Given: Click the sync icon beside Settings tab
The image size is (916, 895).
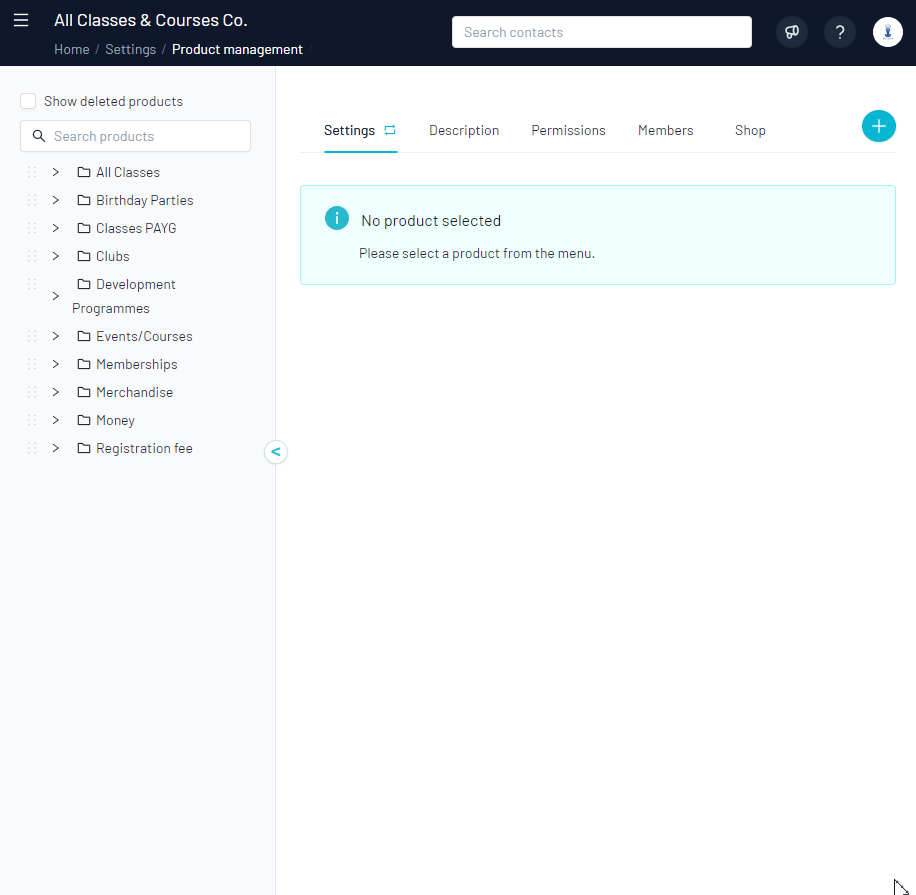Looking at the screenshot, I should click(390, 130).
